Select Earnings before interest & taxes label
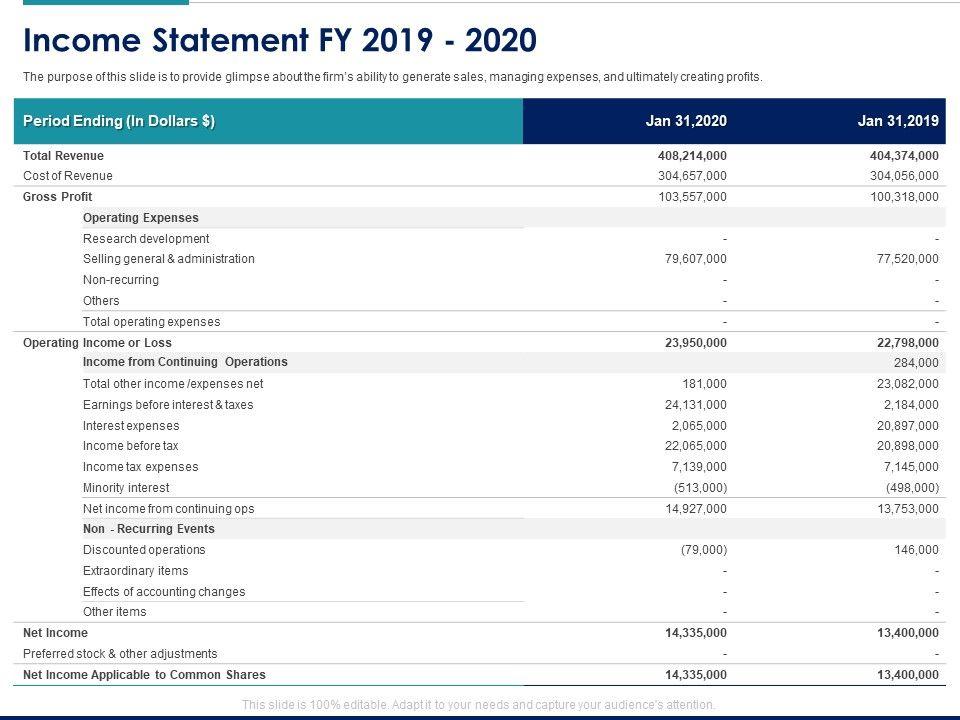This screenshot has height=720, width=960. pos(168,405)
